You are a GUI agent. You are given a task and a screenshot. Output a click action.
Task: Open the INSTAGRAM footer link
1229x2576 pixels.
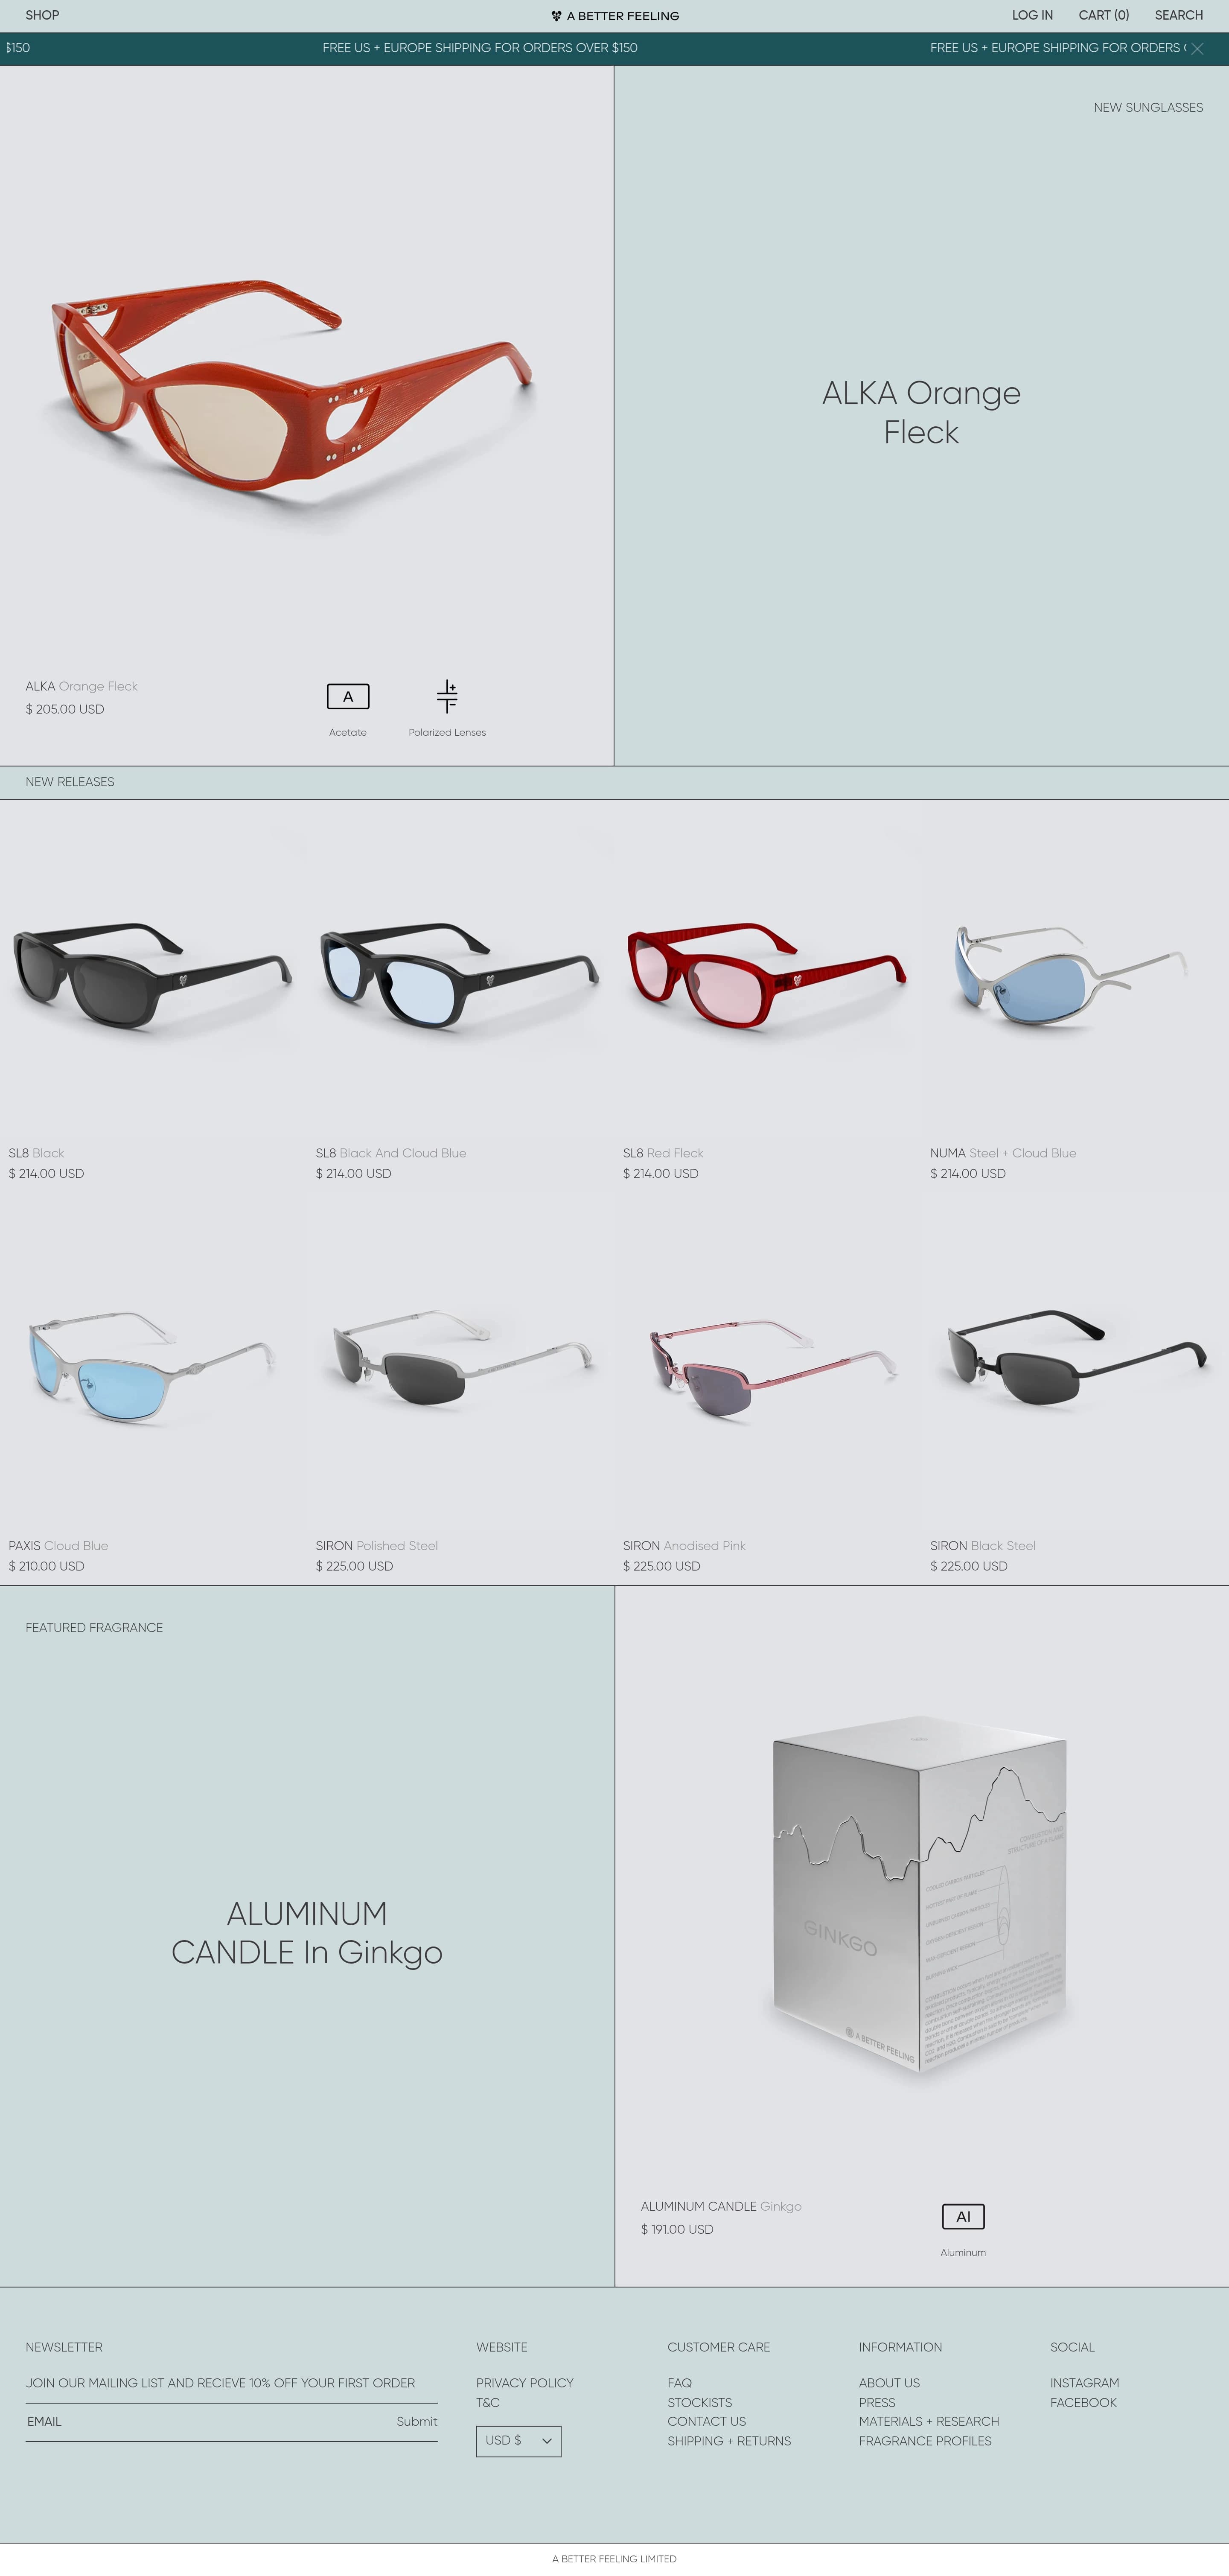click(x=1085, y=2383)
